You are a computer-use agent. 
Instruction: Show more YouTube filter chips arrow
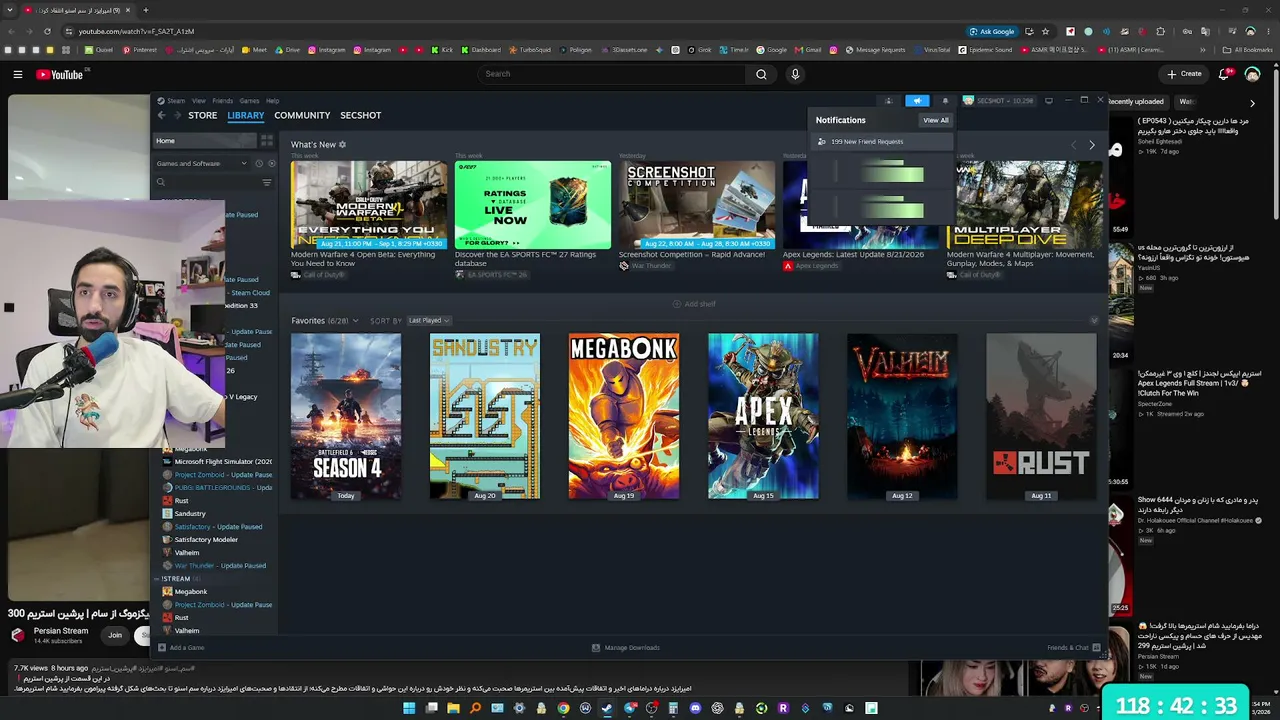tap(1252, 103)
